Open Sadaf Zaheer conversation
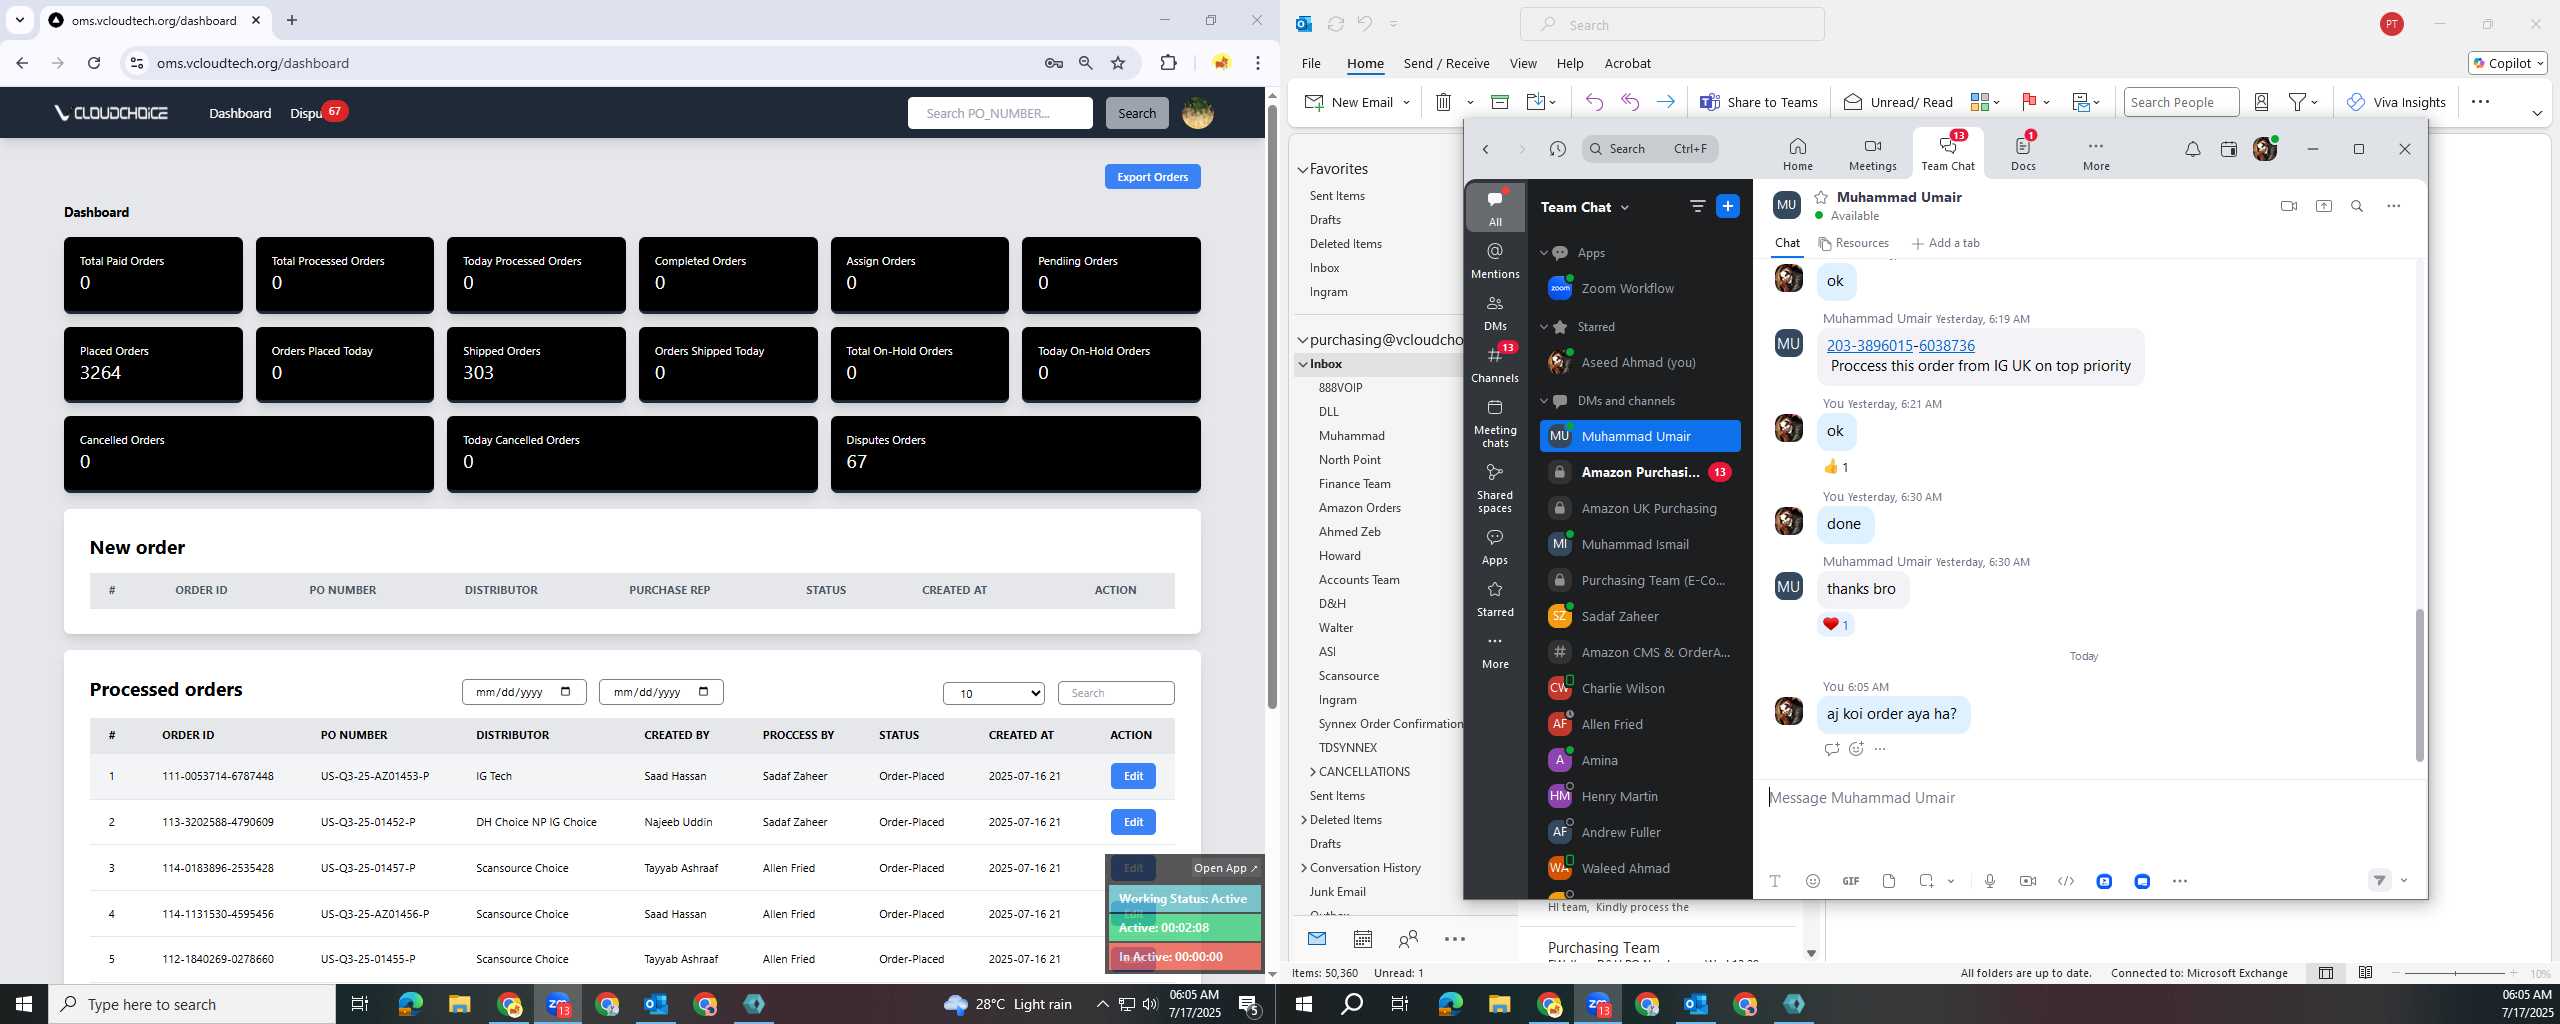 tap(1640, 616)
